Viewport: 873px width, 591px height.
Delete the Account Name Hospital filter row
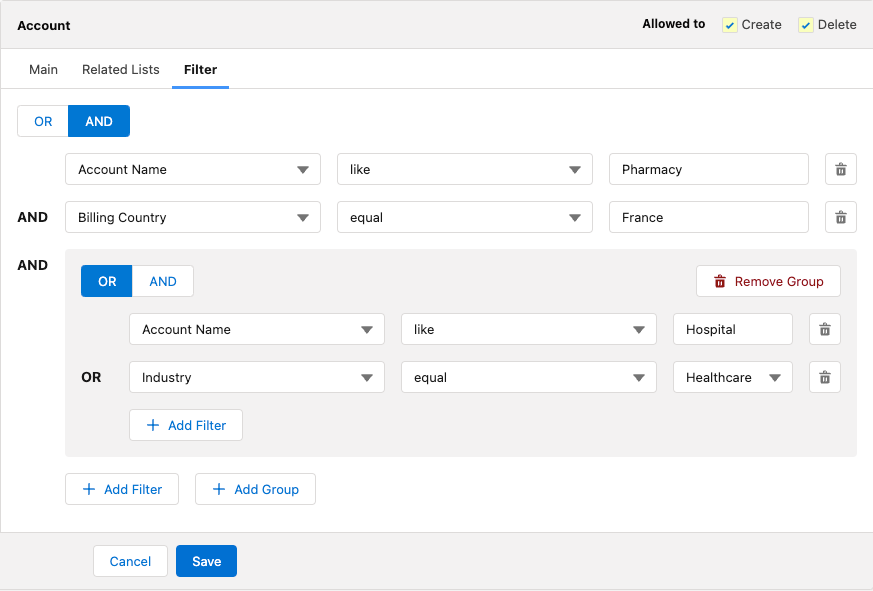click(x=824, y=329)
